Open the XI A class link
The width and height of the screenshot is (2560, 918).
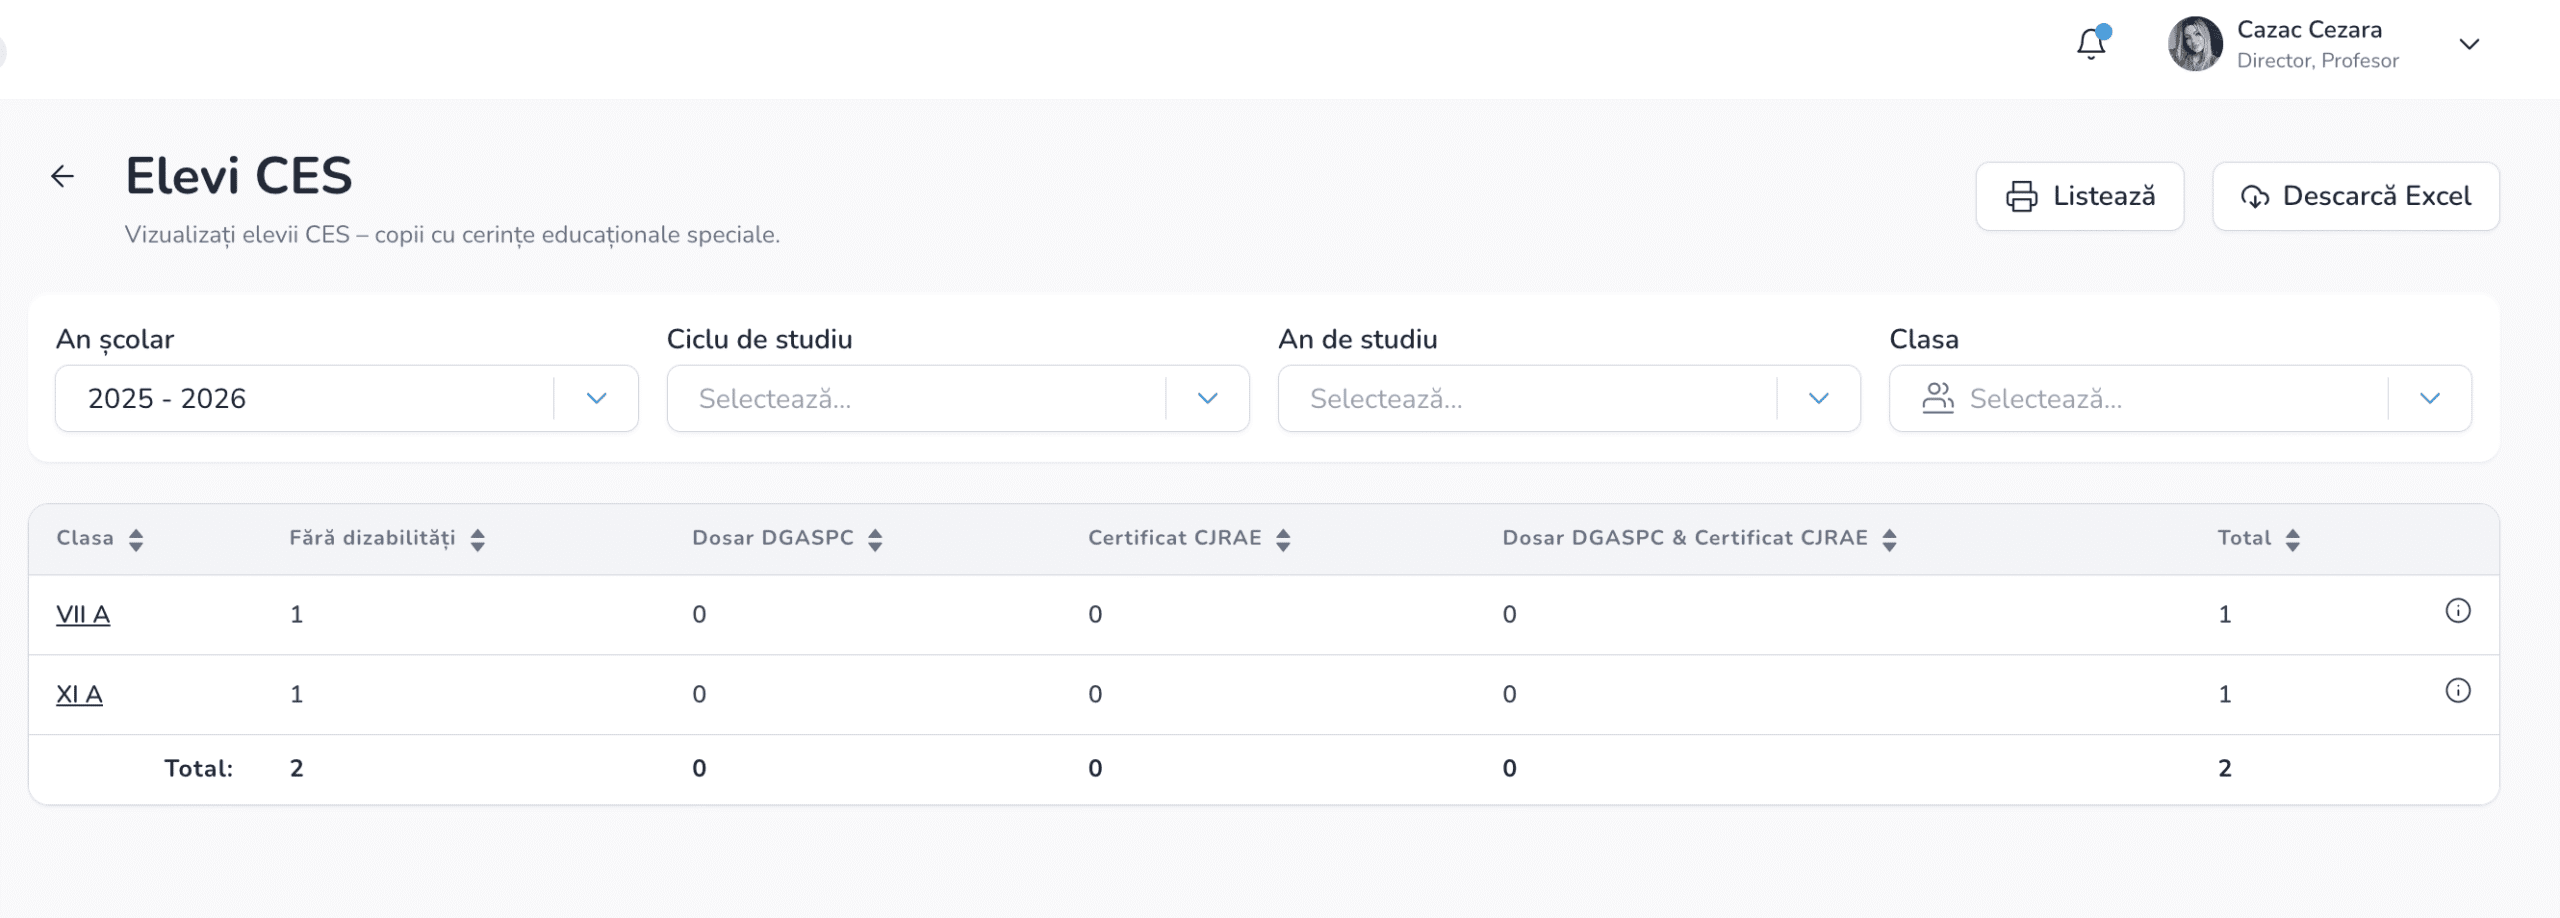79,694
